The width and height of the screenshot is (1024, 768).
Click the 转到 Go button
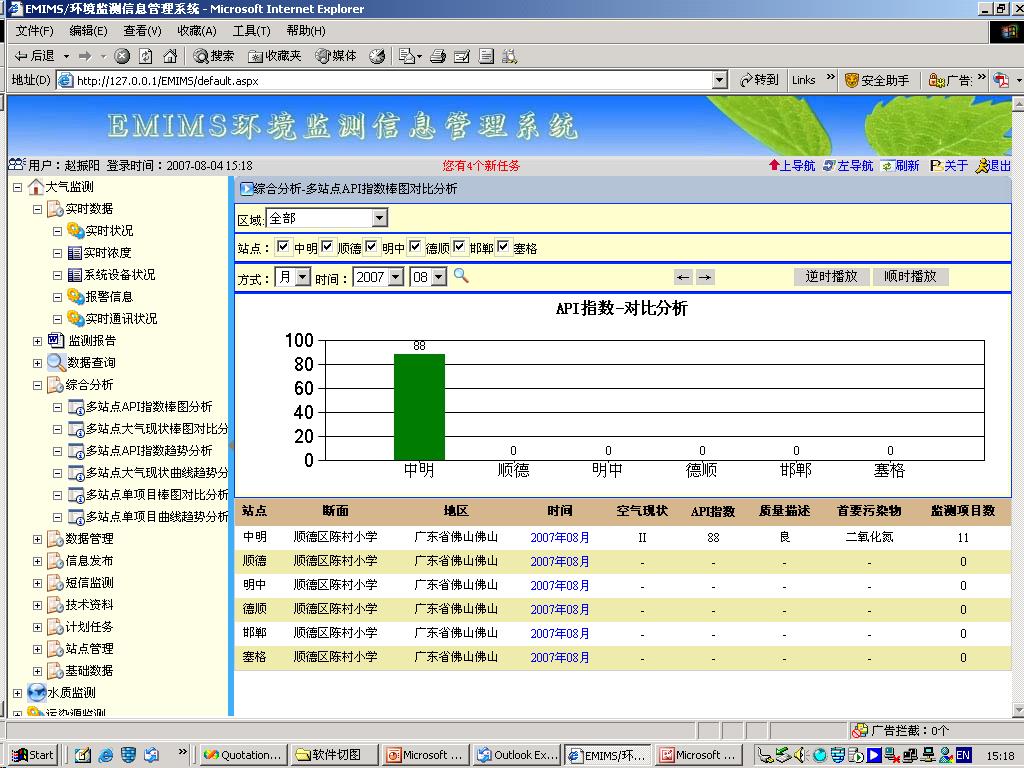pyautogui.click(x=759, y=80)
